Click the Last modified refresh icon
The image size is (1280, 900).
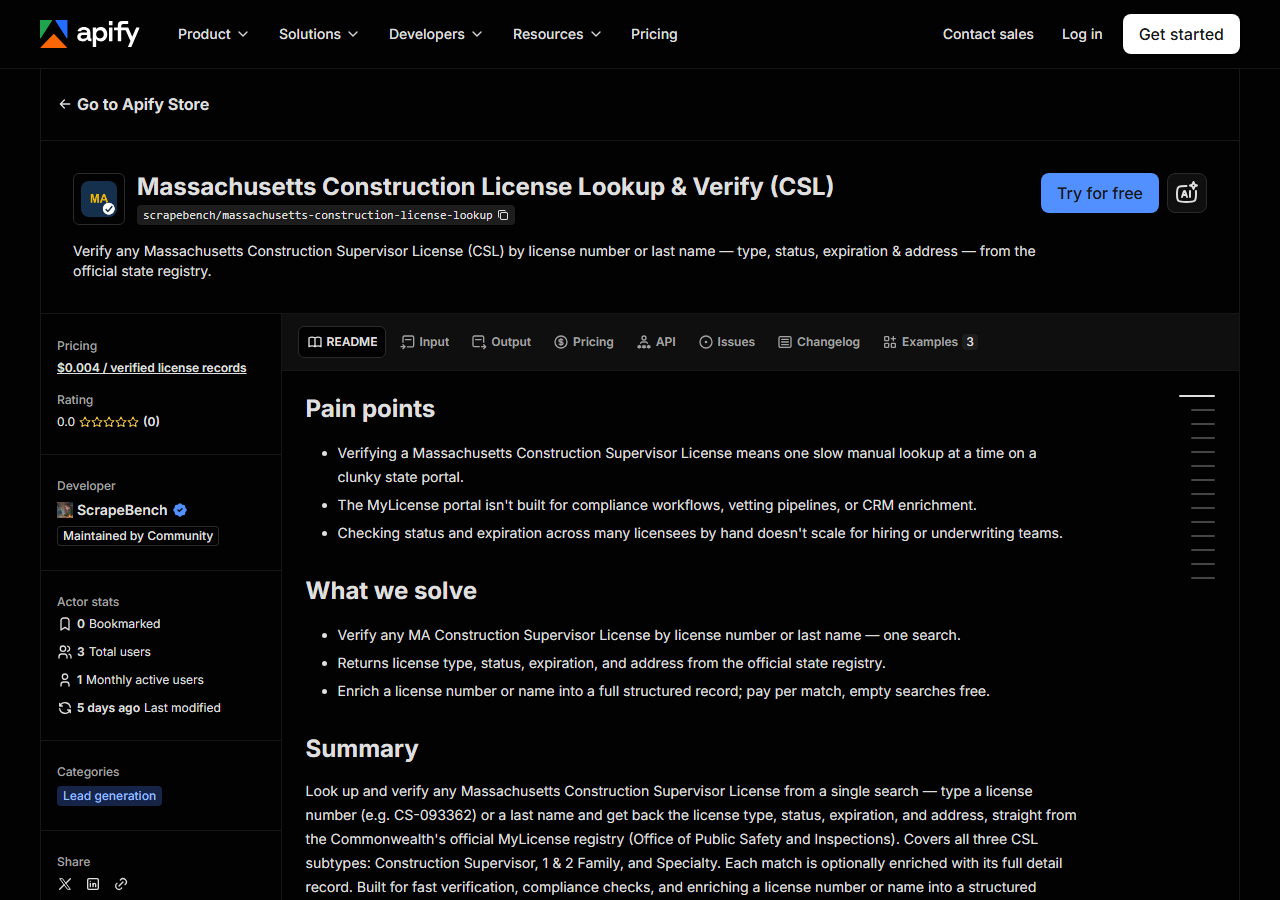click(65, 708)
